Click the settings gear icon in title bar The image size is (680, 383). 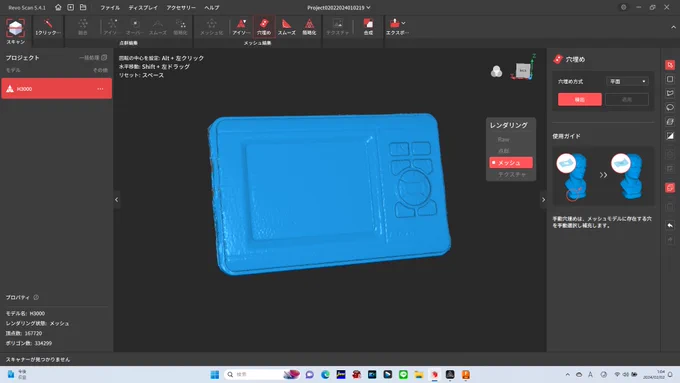tap(624, 7)
